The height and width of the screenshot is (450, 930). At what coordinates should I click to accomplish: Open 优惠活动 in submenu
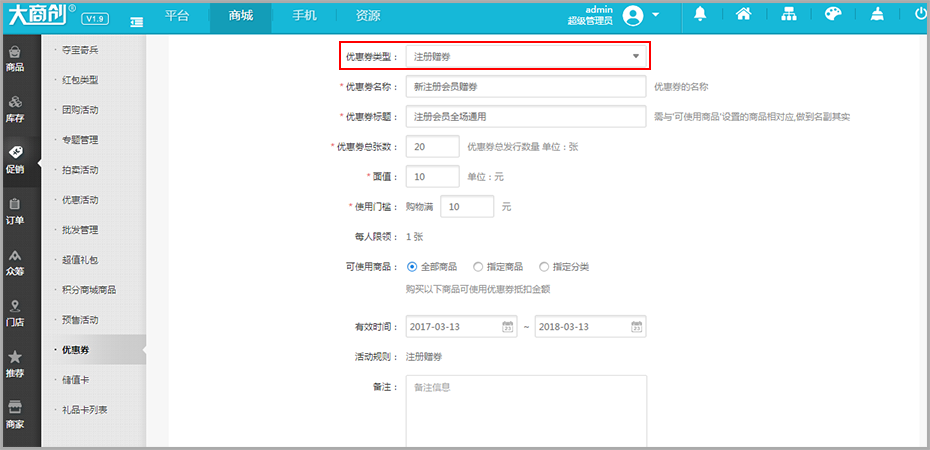[x=80, y=200]
